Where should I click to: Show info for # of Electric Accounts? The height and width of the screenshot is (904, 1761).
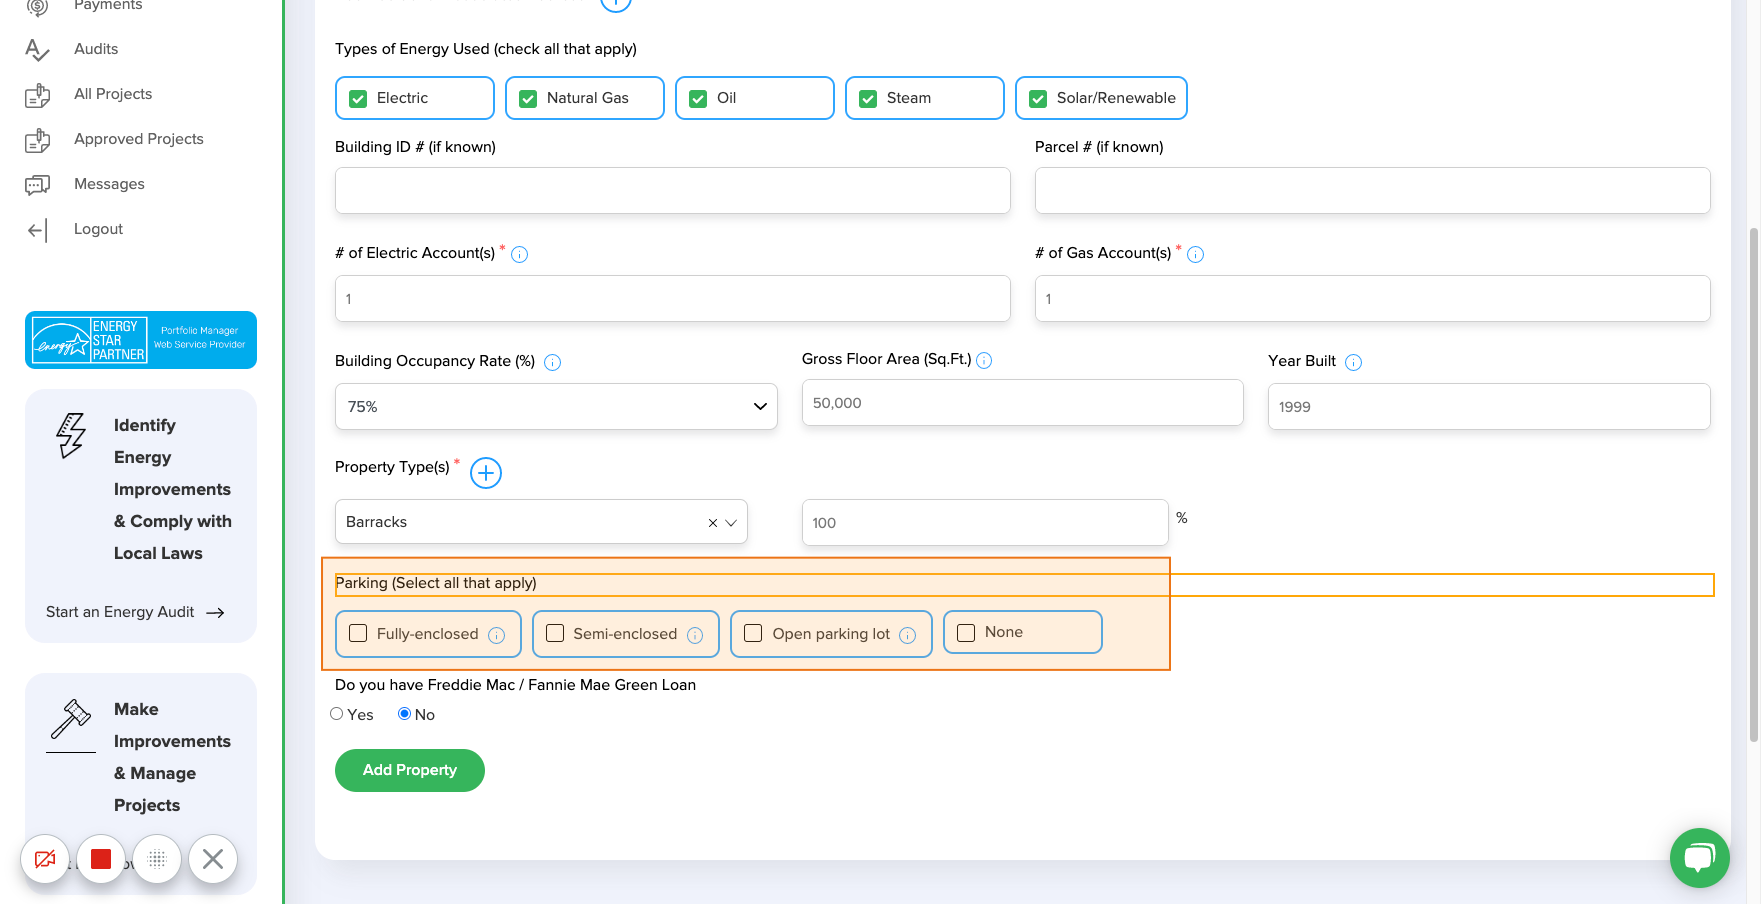point(520,255)
